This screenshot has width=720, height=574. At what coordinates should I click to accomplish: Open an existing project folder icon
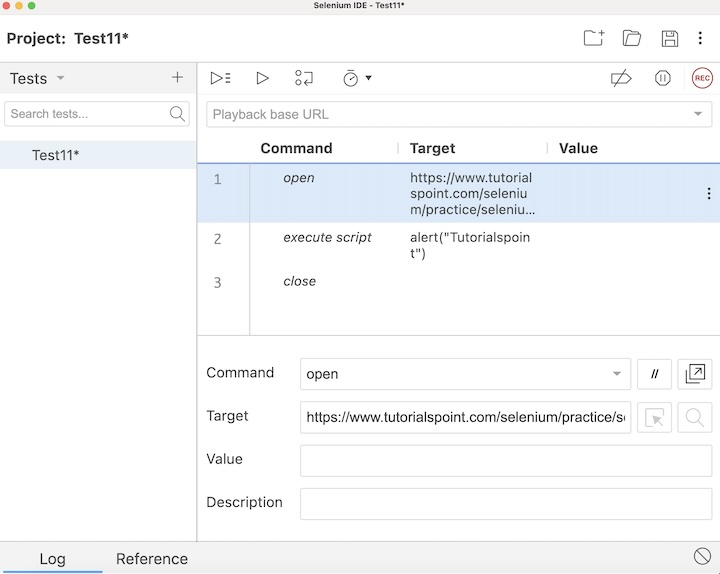coord(632,38)
